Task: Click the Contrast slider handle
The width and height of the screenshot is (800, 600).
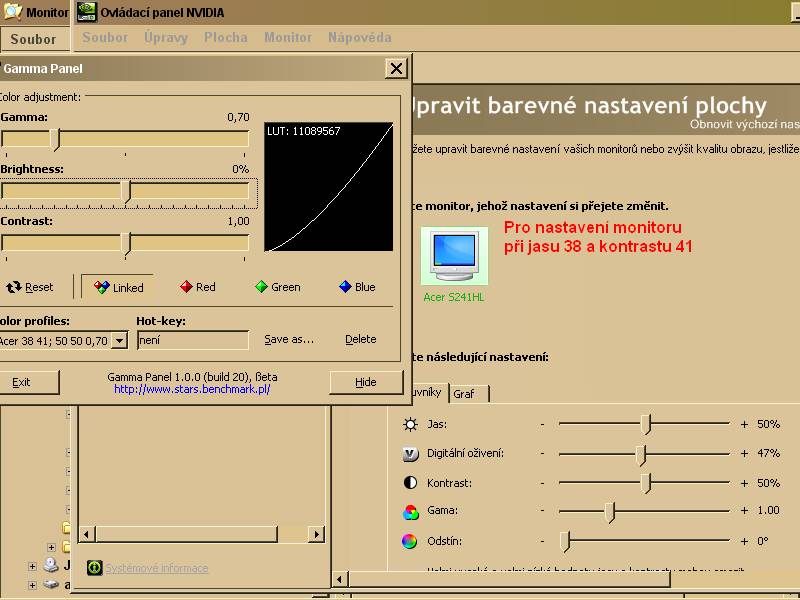Action: click(x=126, y=244)
